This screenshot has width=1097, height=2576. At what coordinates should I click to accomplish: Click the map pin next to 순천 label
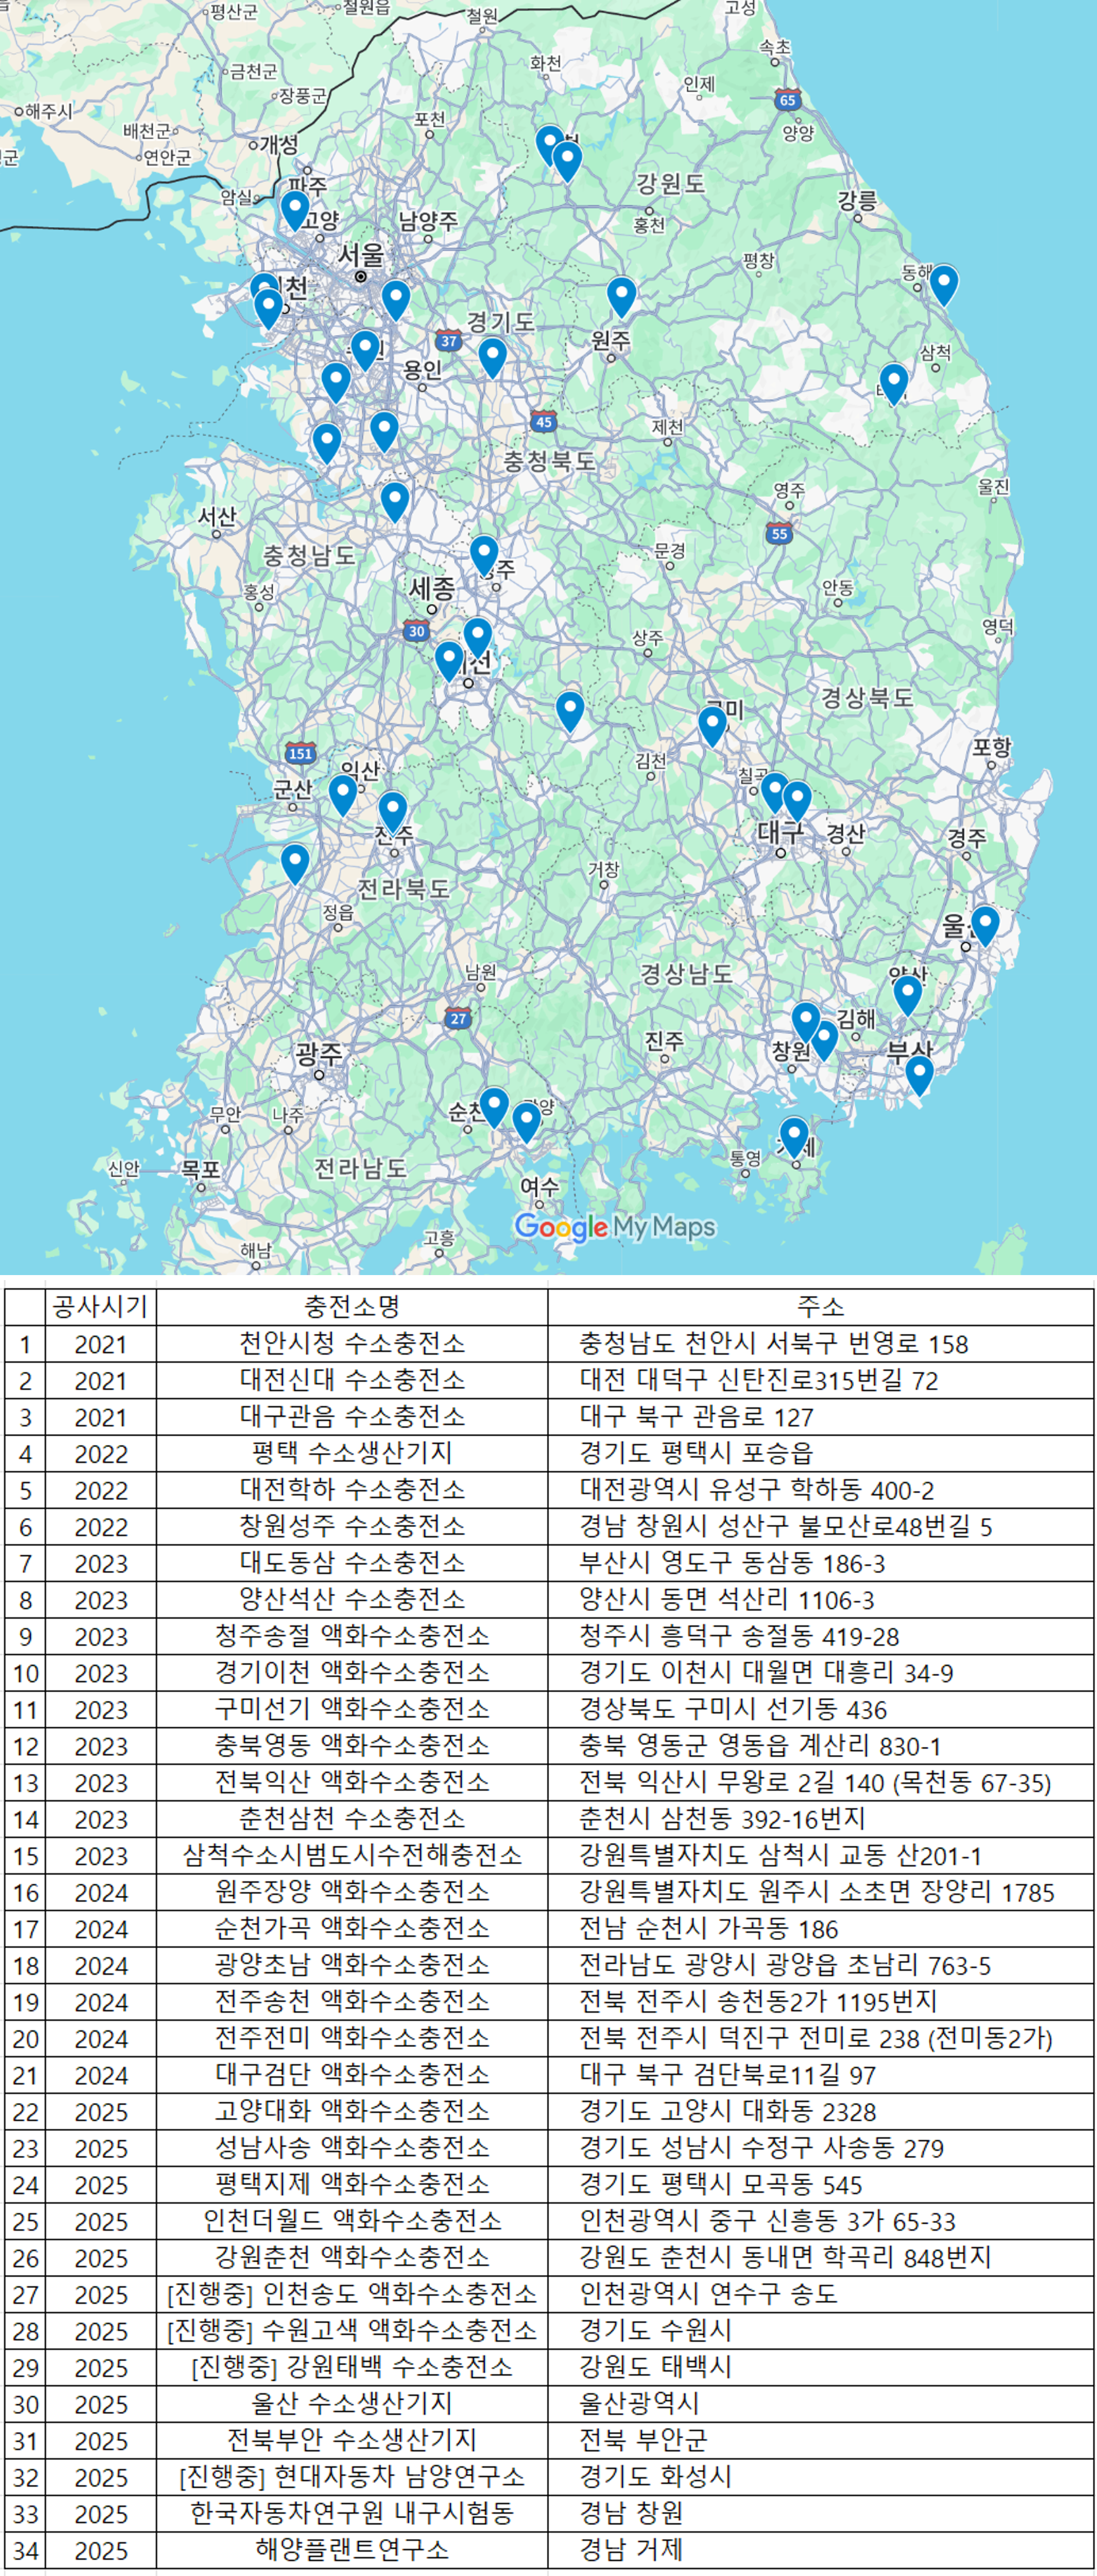[x=494, y=1108]
